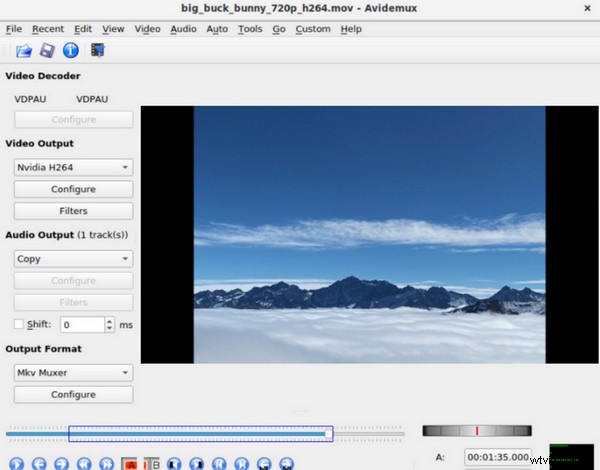Open the Video menu
Viewport: 600px width, 470px height.
(x=147, y=29)
